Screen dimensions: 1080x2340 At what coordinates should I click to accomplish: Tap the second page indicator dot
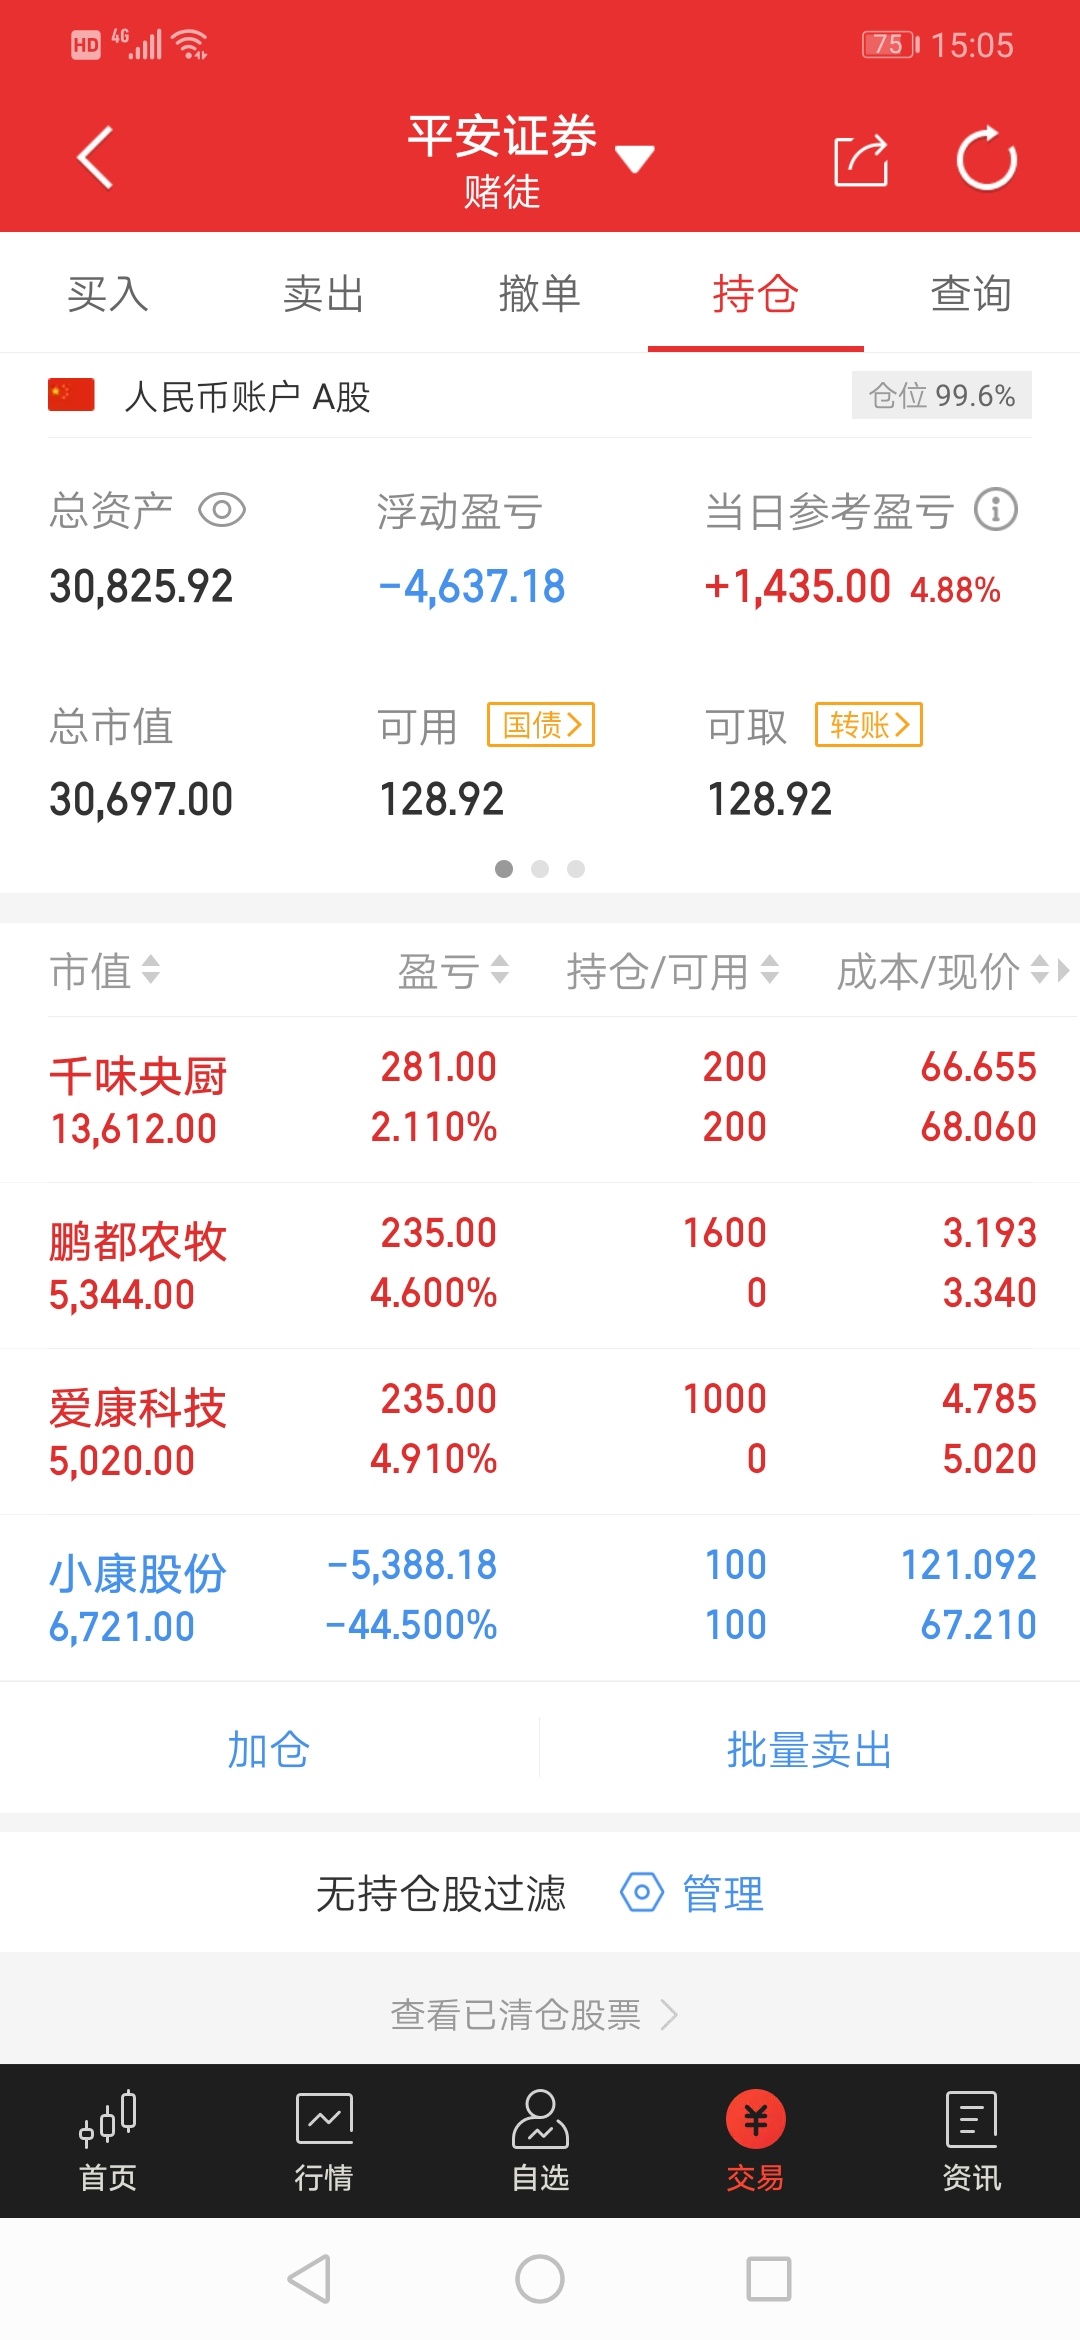point(540,869)
